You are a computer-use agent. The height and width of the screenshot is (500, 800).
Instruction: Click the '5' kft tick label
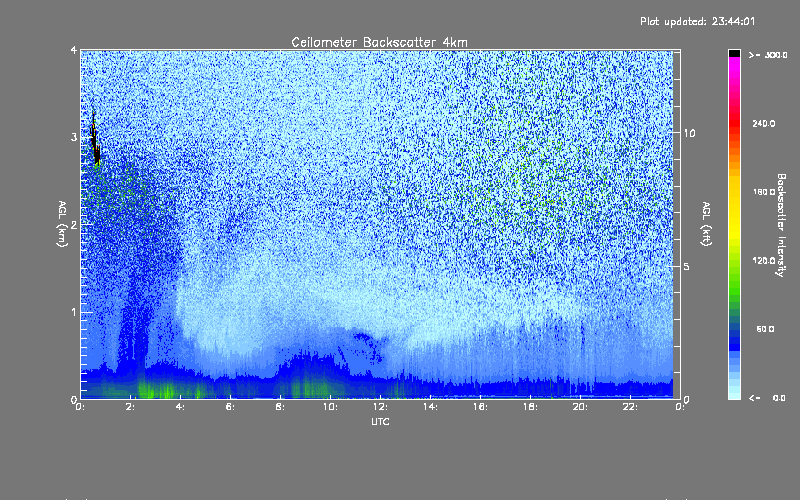[x=687, y=266]
